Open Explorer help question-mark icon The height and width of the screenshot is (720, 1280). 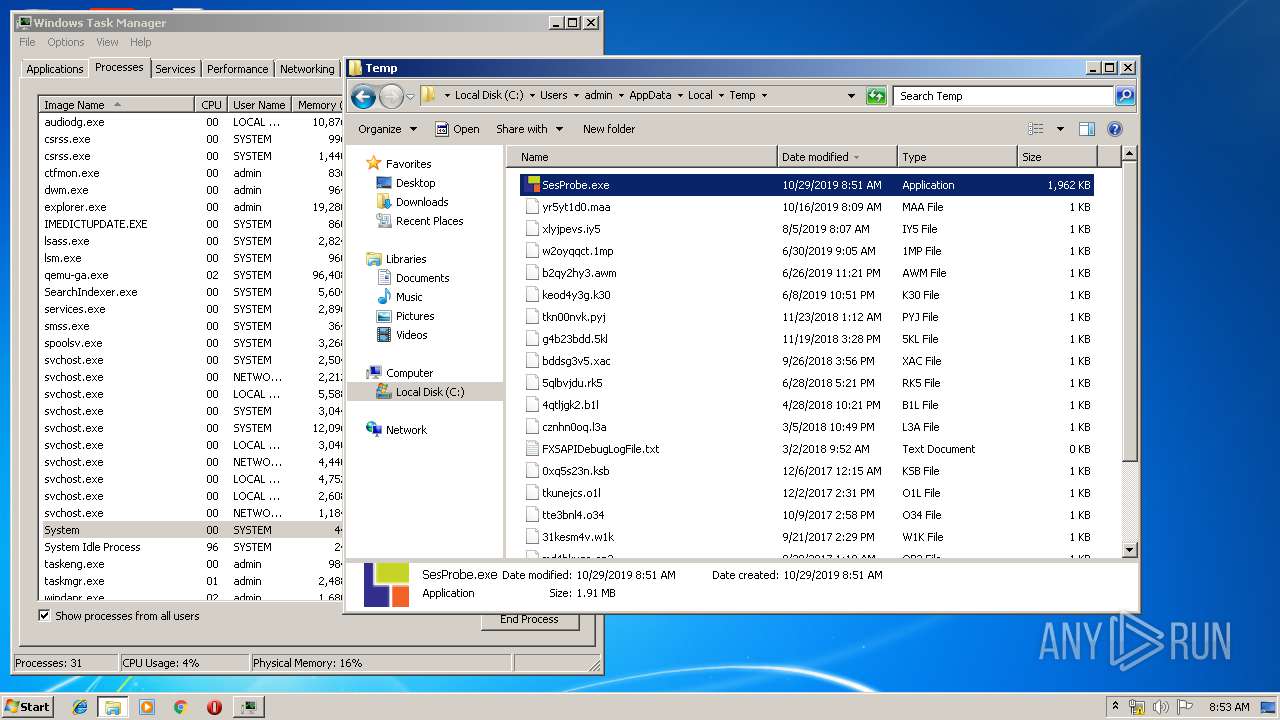1115,129
